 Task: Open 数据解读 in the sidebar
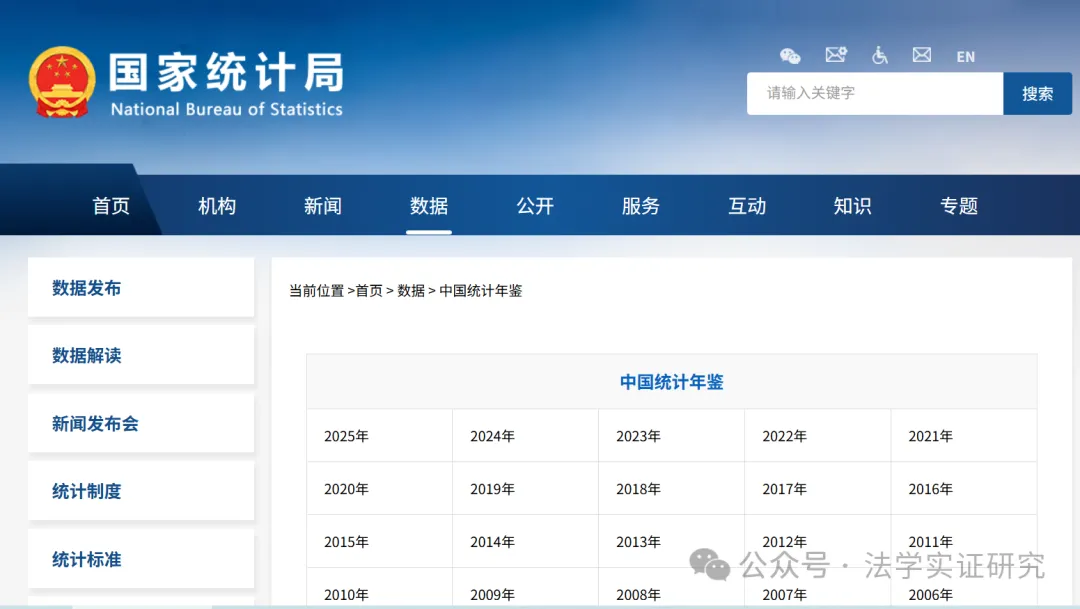(x=141, y=355)
